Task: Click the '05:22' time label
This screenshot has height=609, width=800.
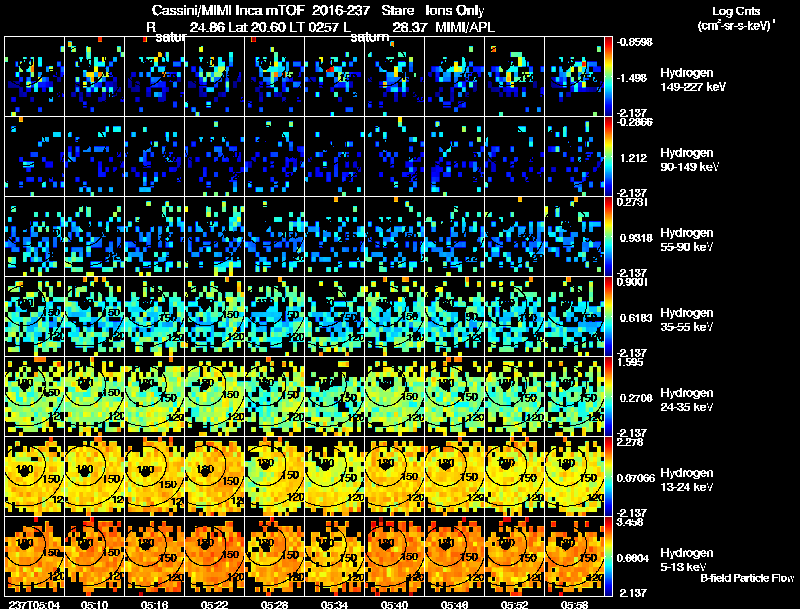Action: (x=214, y=604)
